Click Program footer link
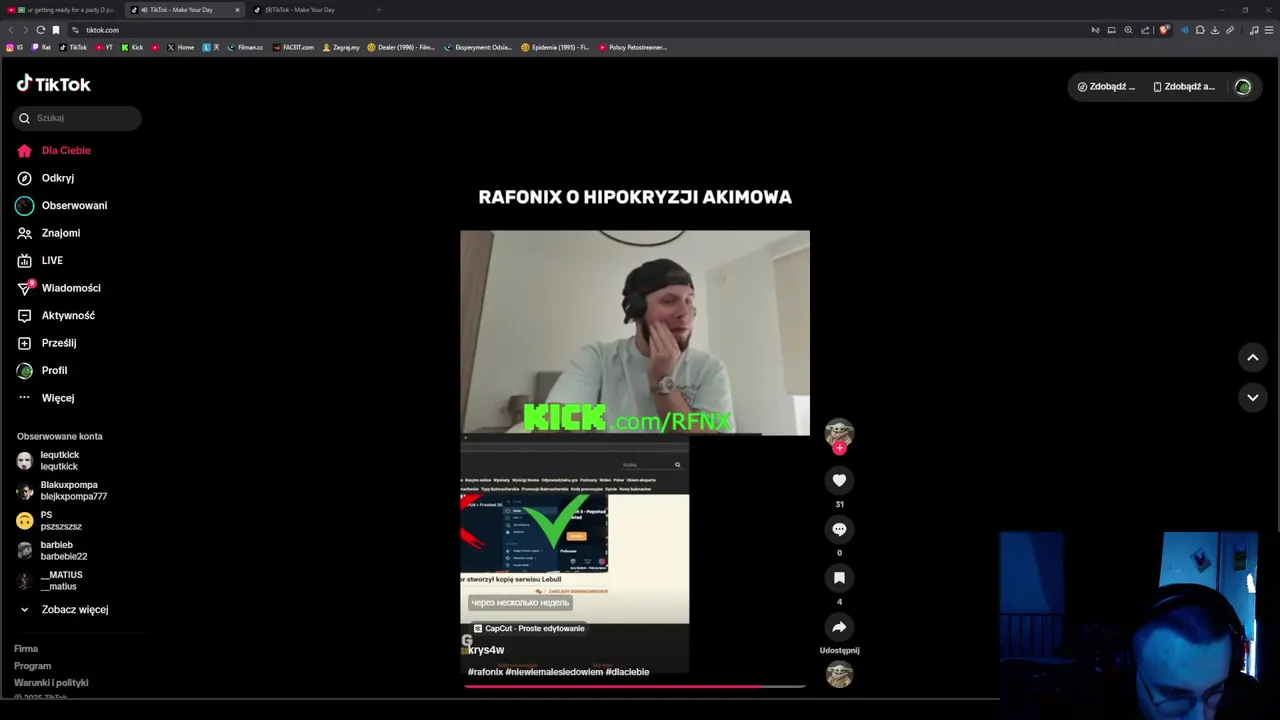 tap(33, 666)
